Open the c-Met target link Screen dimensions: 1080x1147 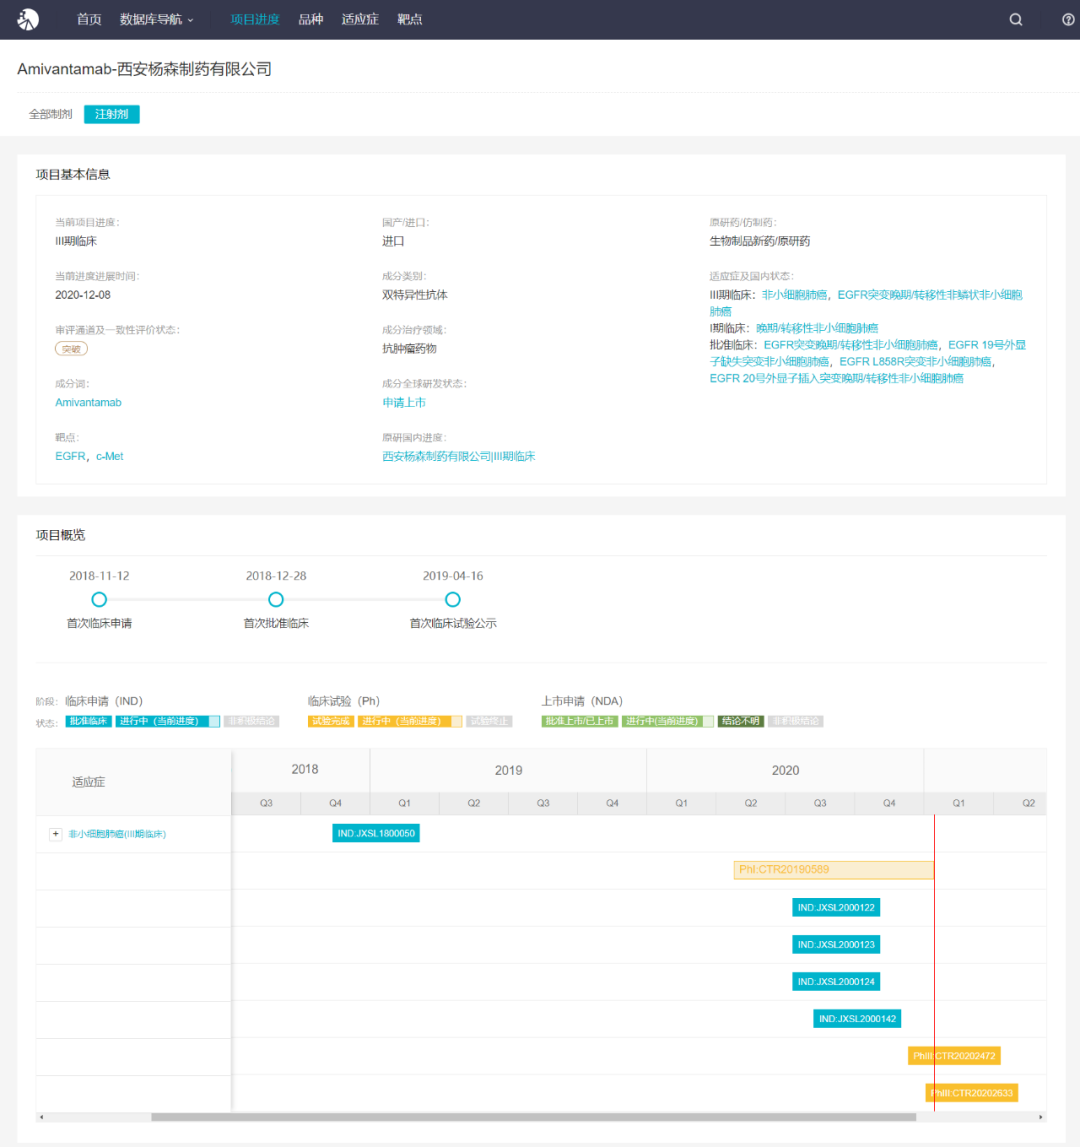110,456
